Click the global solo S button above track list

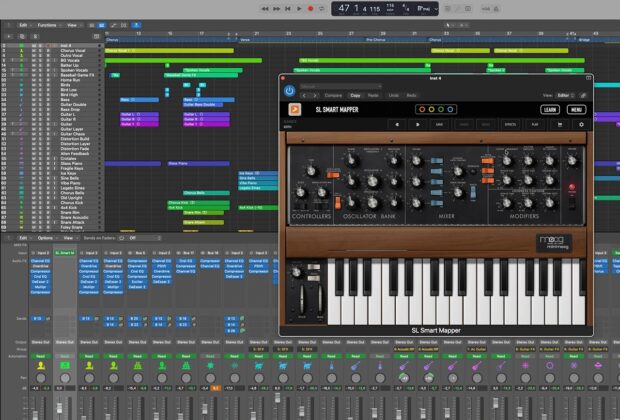tap(35, 36)
